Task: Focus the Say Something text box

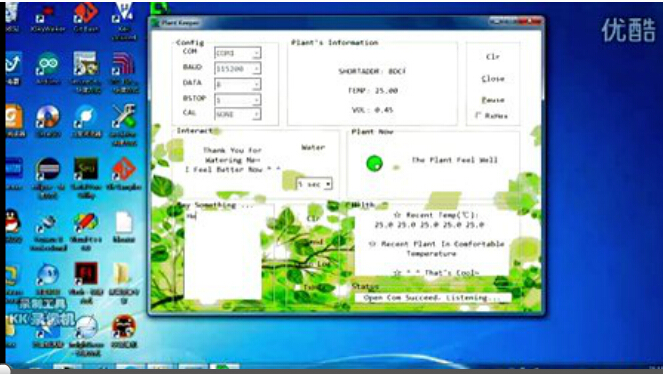Action: [x=223, y=255]
